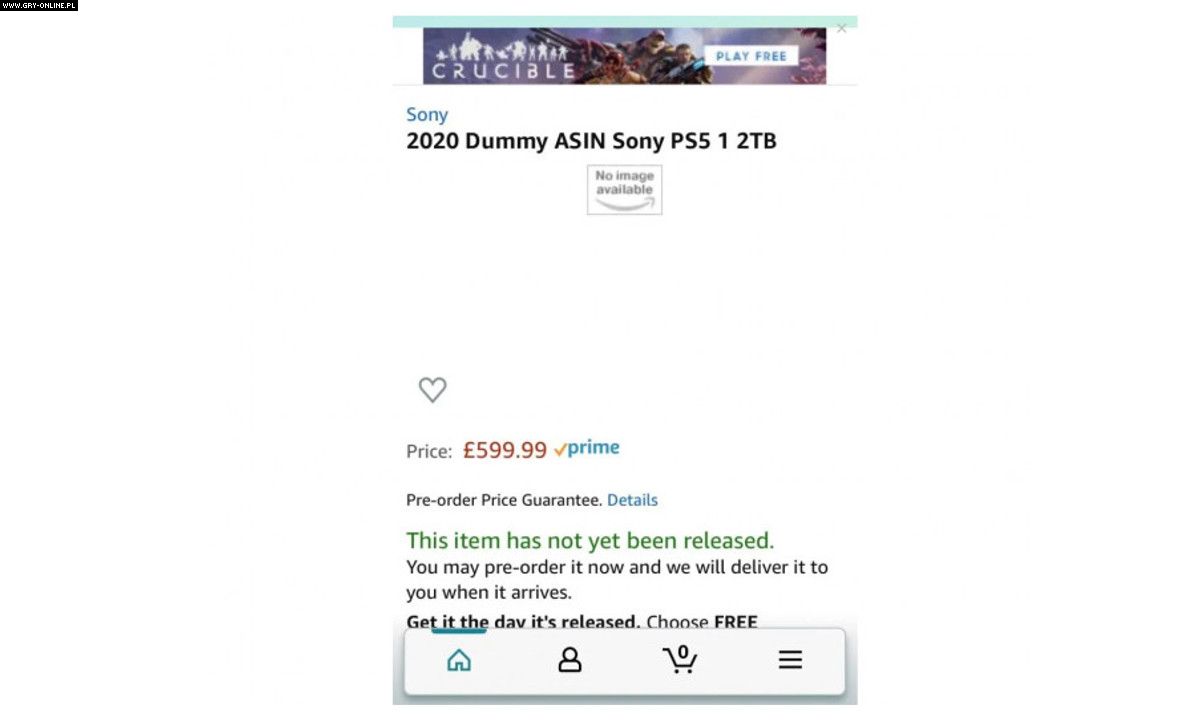Click the PLAY FREE button in ad

(x=751, y=56)
